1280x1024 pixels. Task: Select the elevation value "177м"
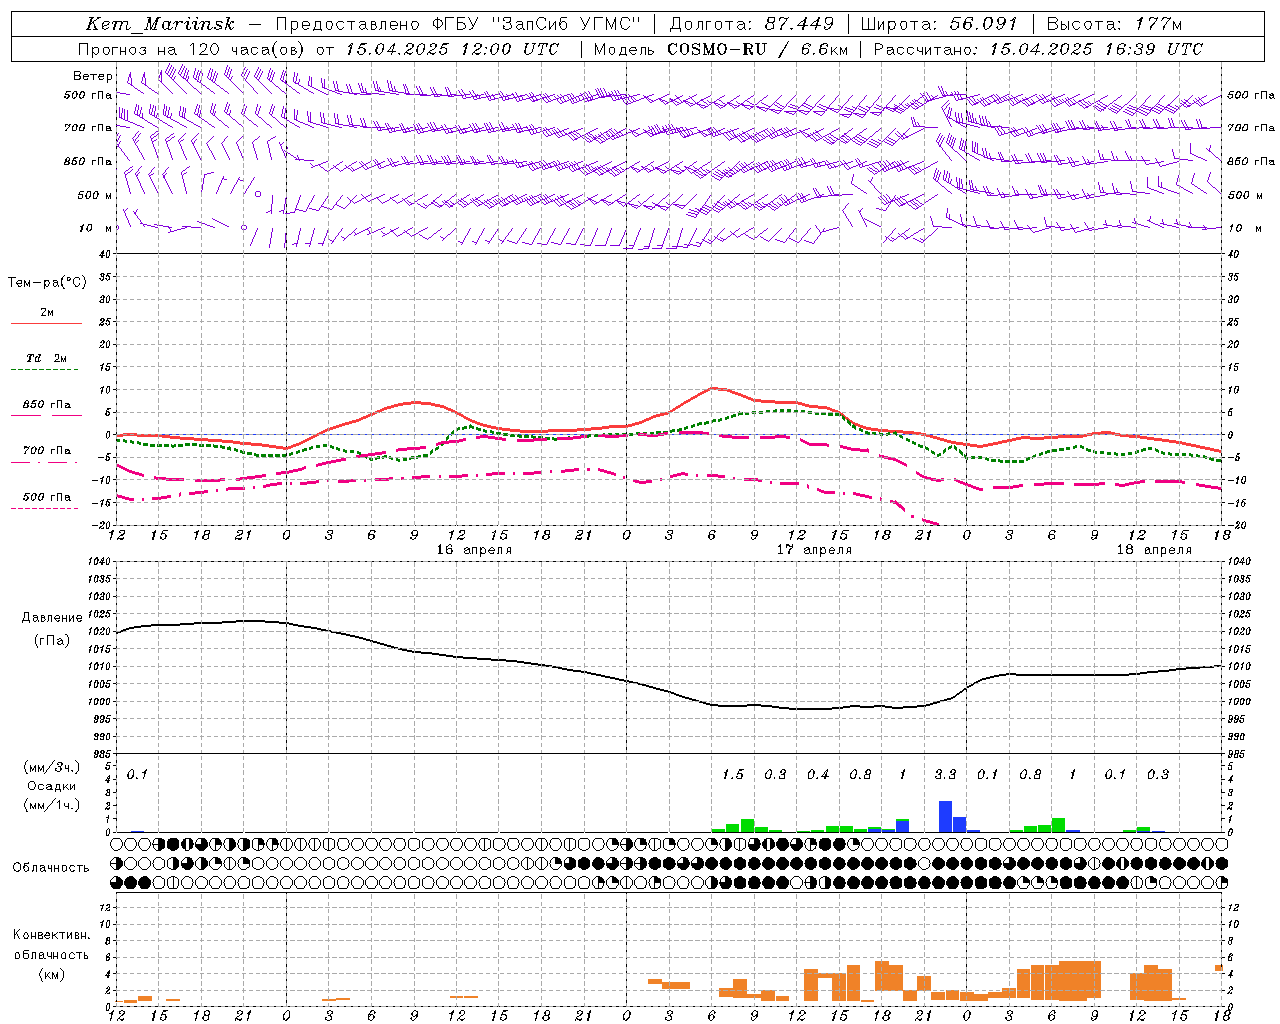(1158, 24)
